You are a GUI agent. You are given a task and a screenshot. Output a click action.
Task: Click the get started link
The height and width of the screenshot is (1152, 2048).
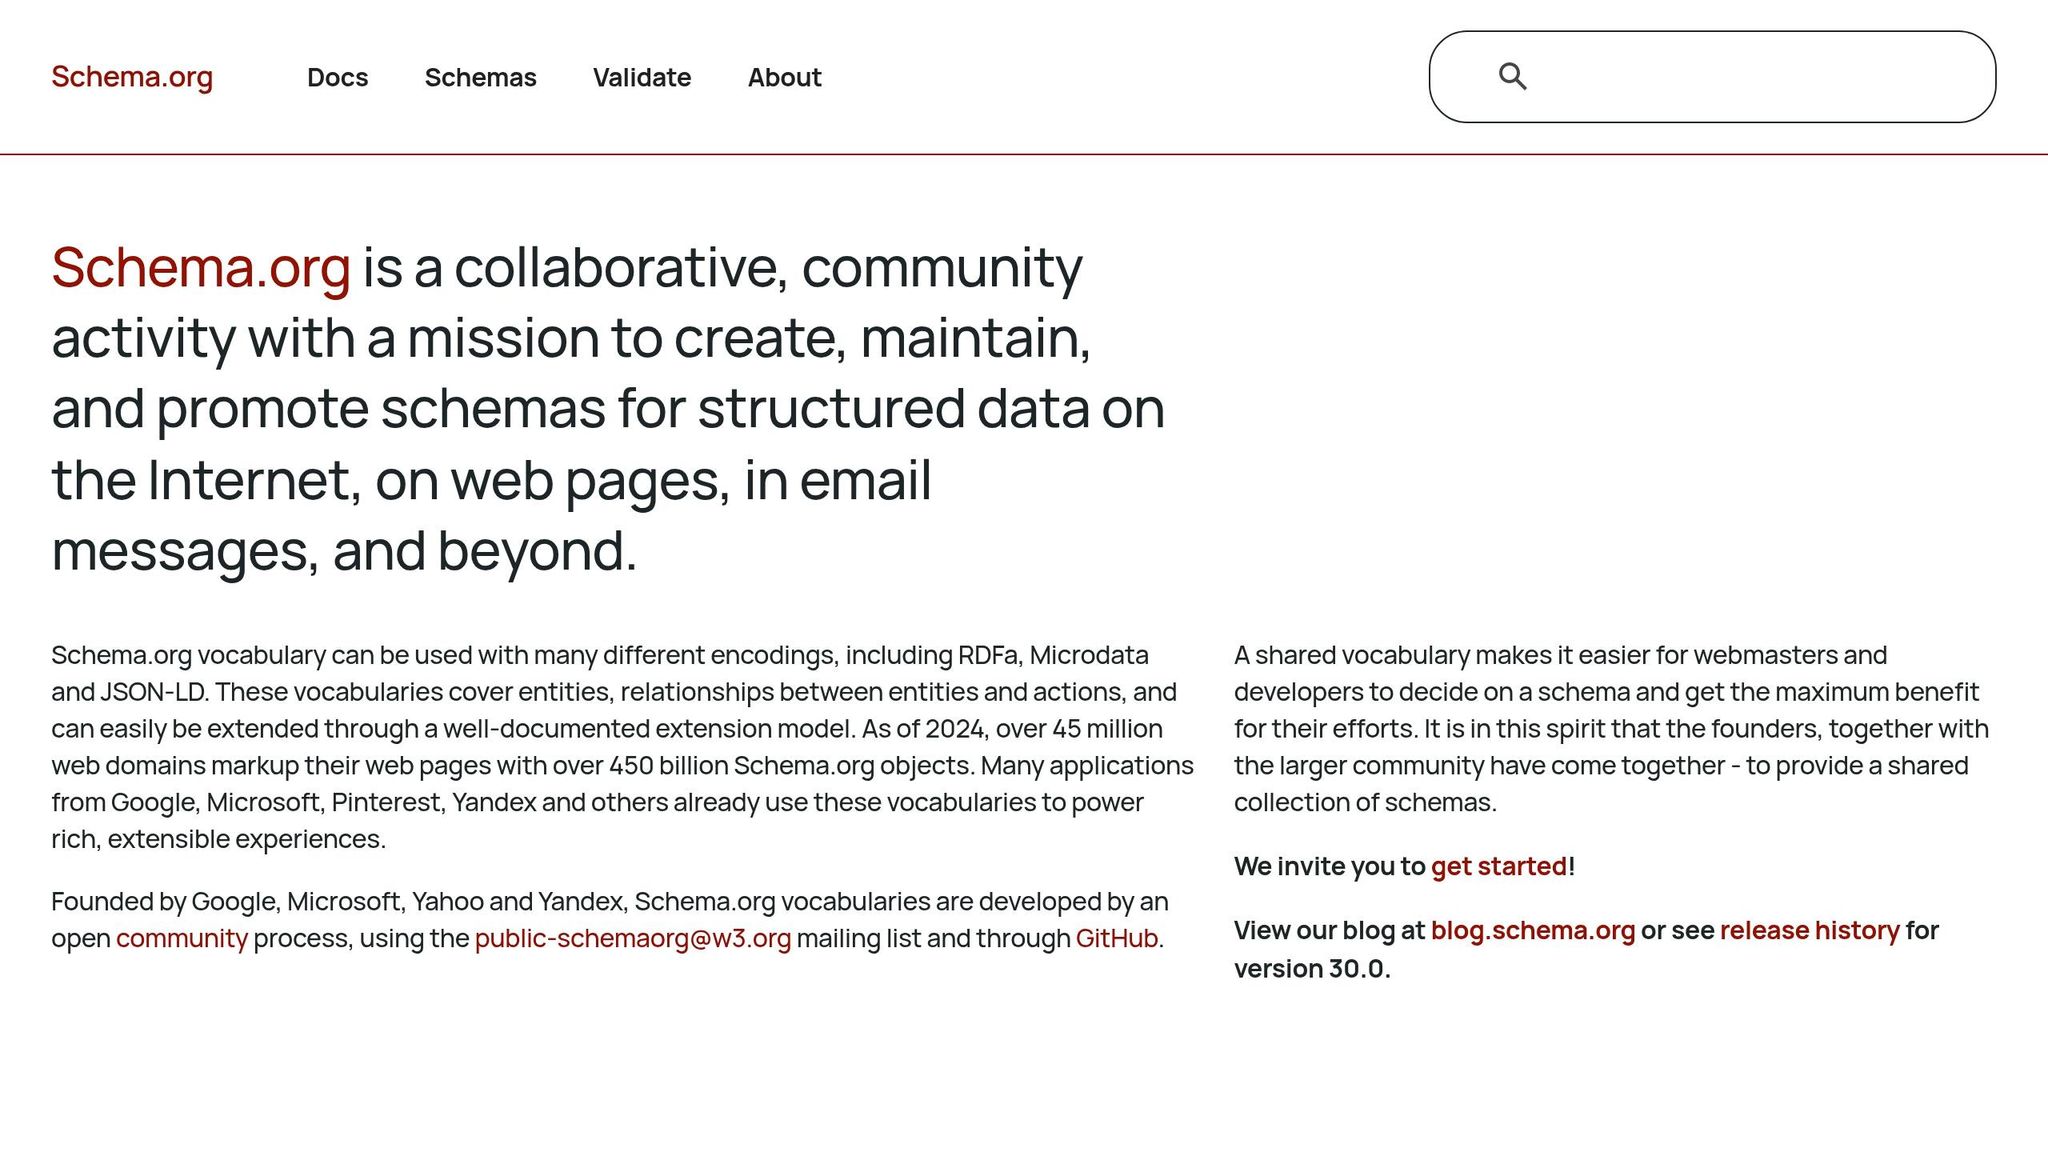click(1499, 867)
